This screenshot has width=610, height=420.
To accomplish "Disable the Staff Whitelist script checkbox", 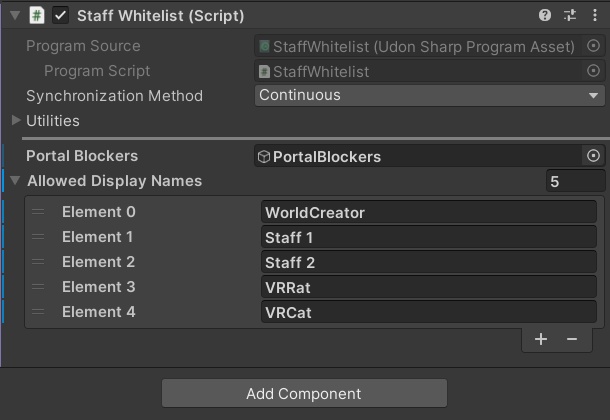I will (x=60, y=15).
